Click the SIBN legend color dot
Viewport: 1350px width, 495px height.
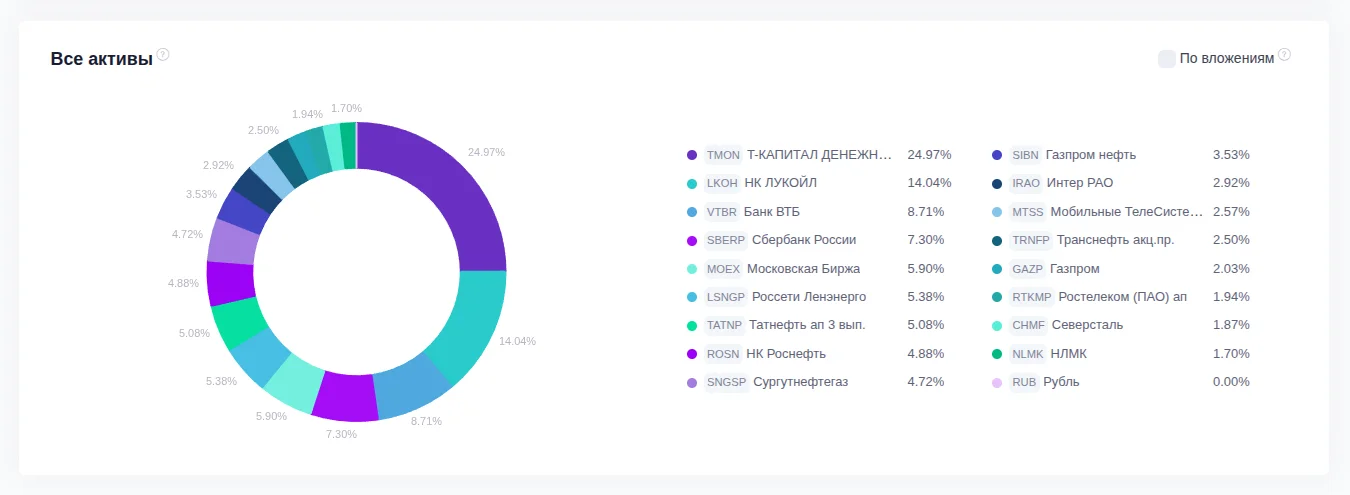click(997, 155)
